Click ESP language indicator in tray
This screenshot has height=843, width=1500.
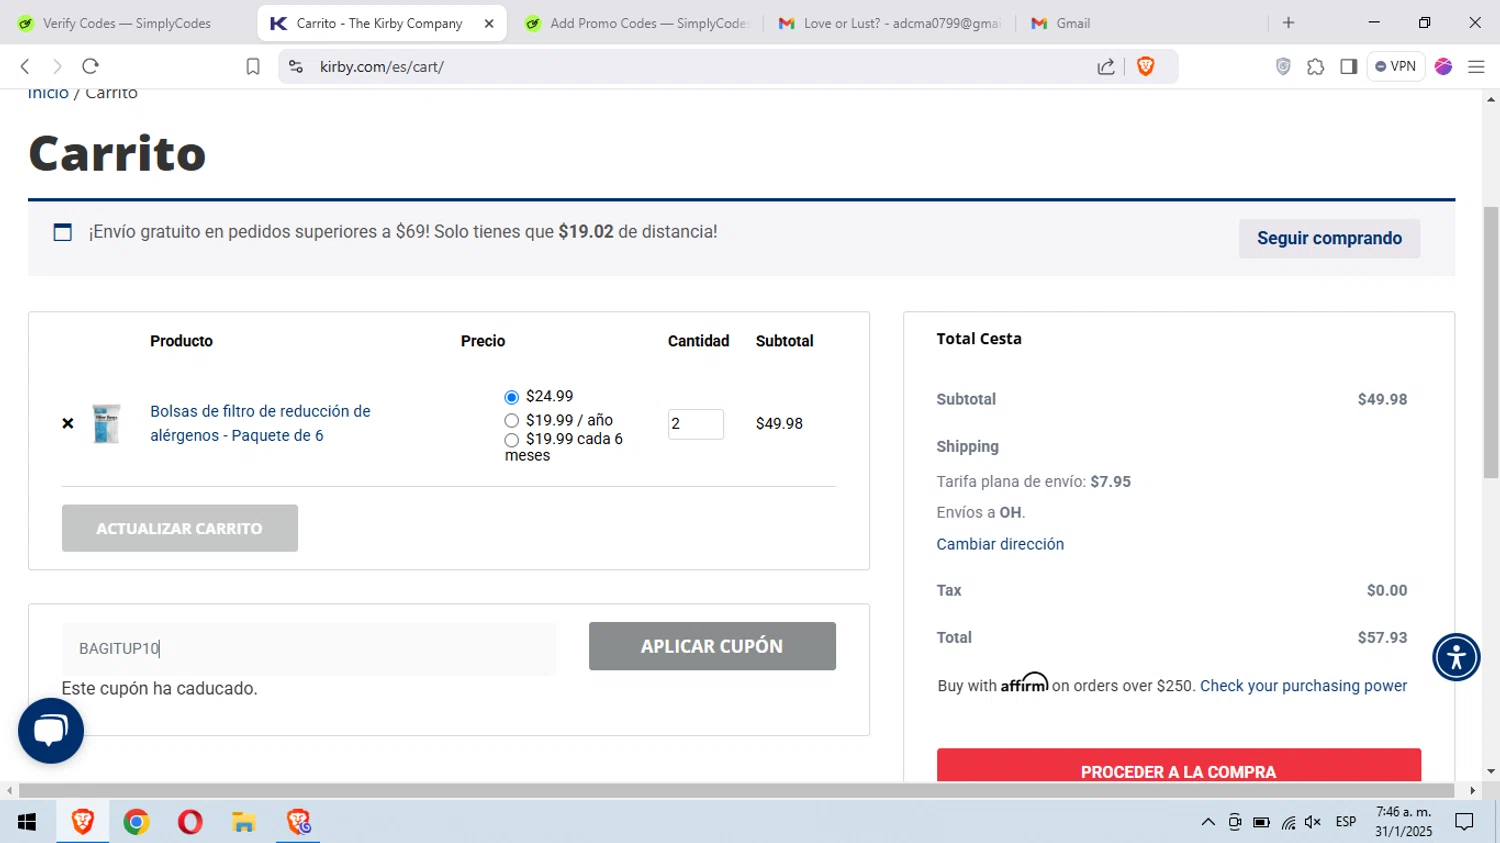coord(1346,822)
